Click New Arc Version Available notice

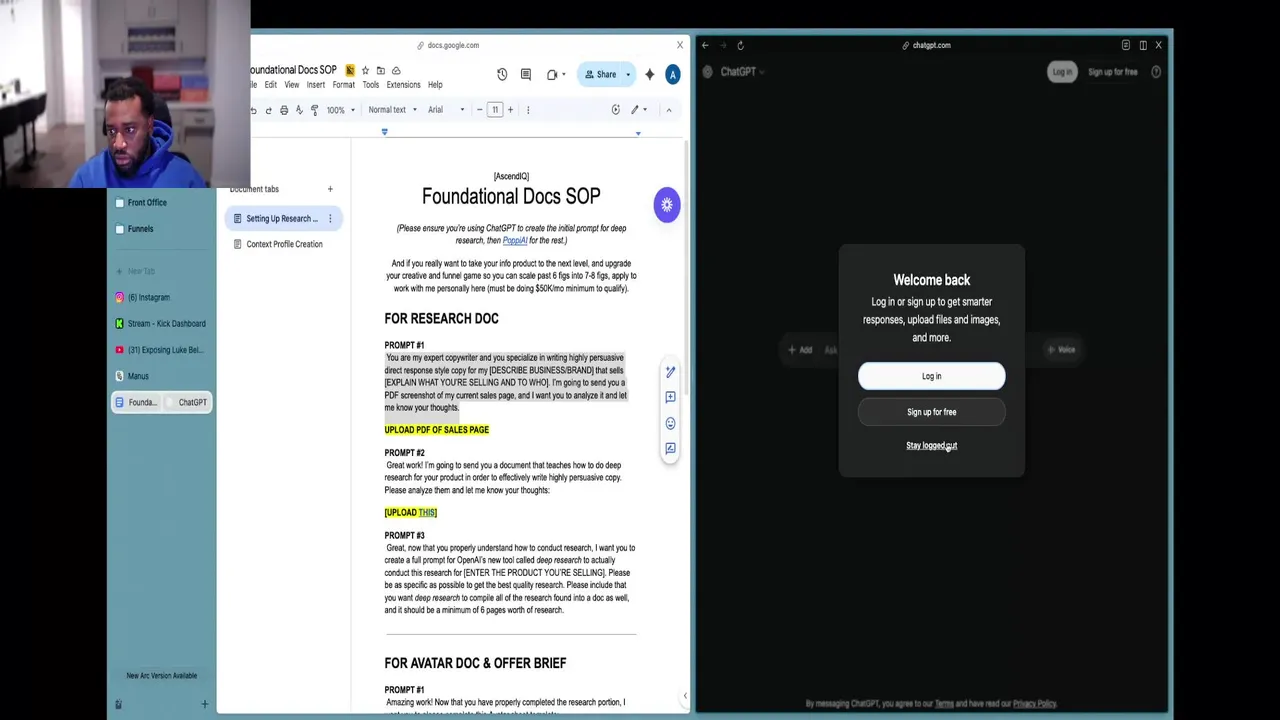(161, 676)
